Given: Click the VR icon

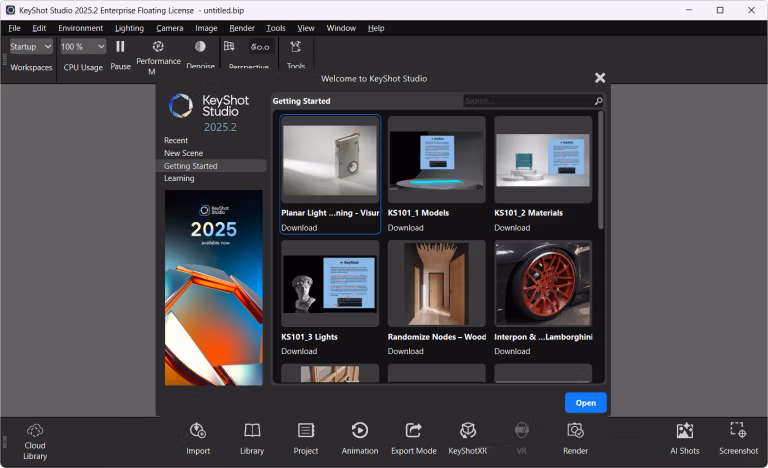Looking at the screenshot, I should point(522,431).
